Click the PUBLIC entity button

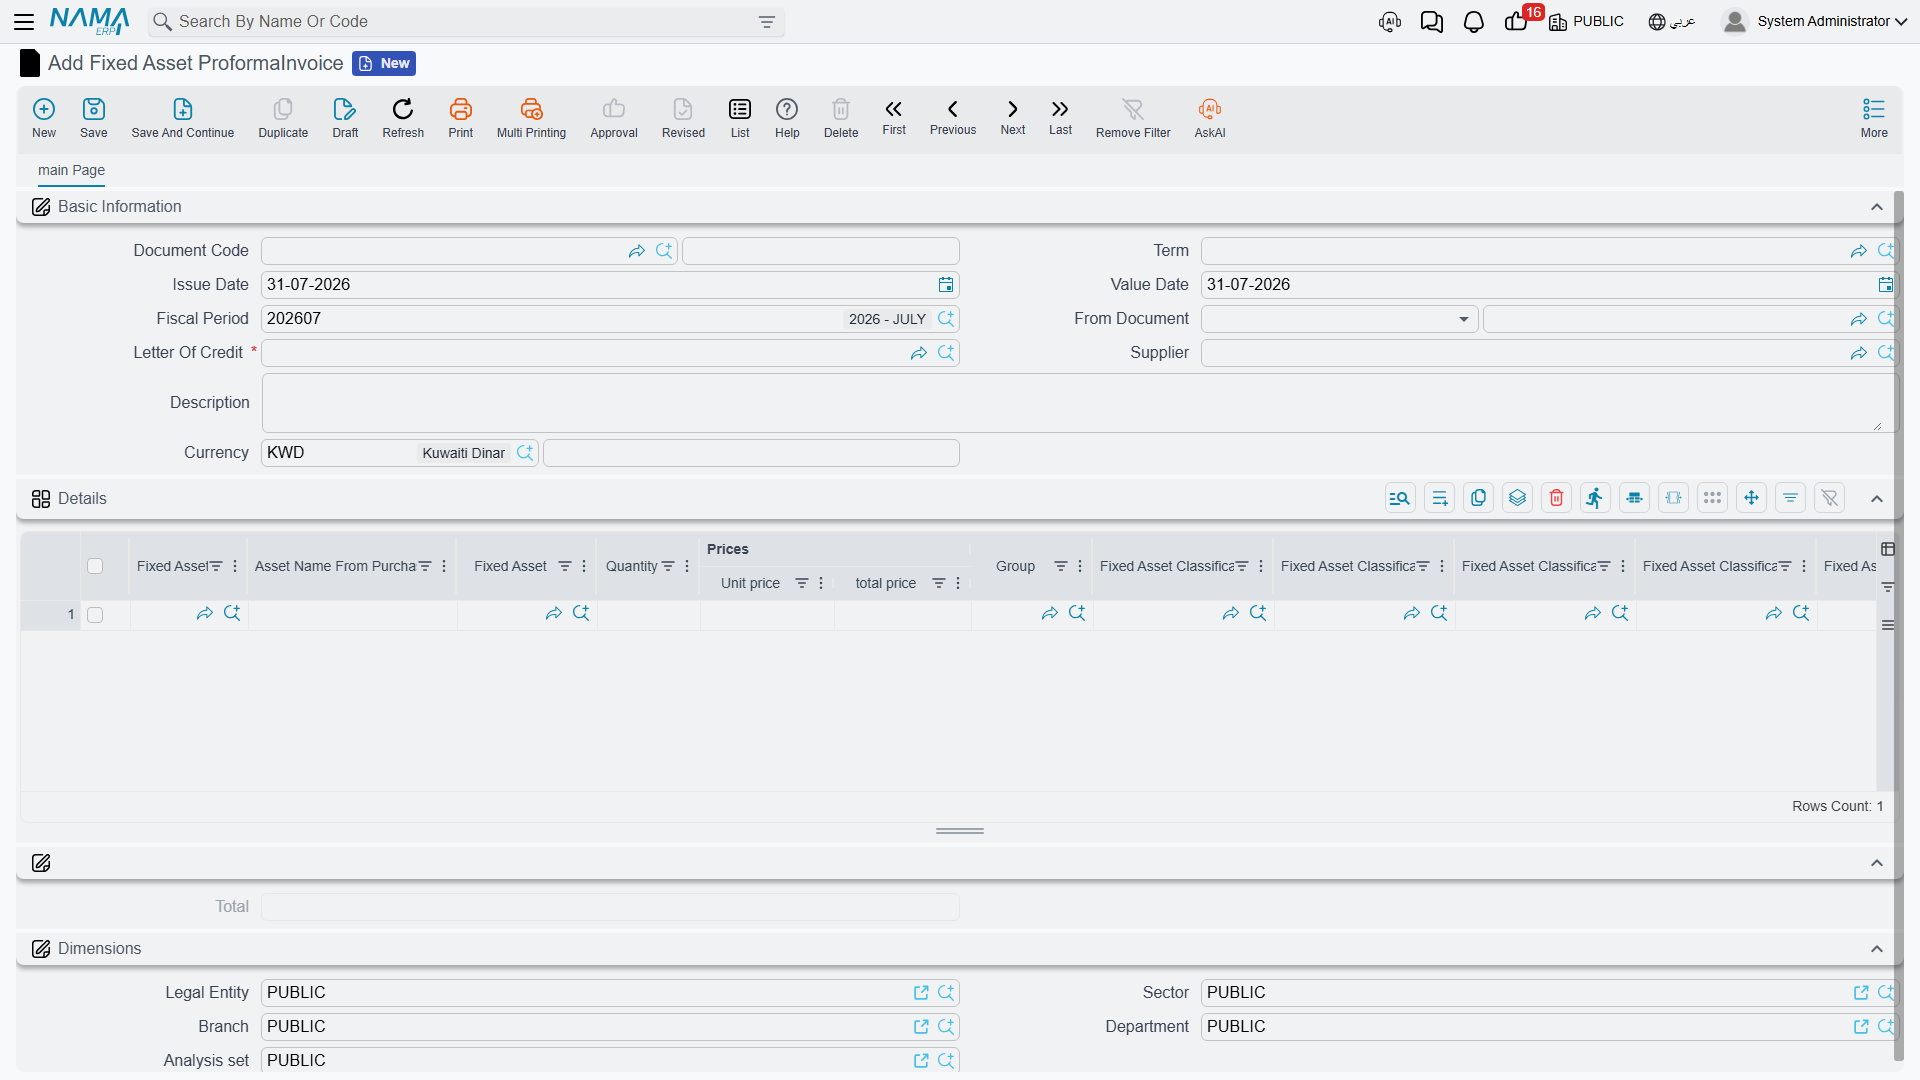pos(1586,21)
